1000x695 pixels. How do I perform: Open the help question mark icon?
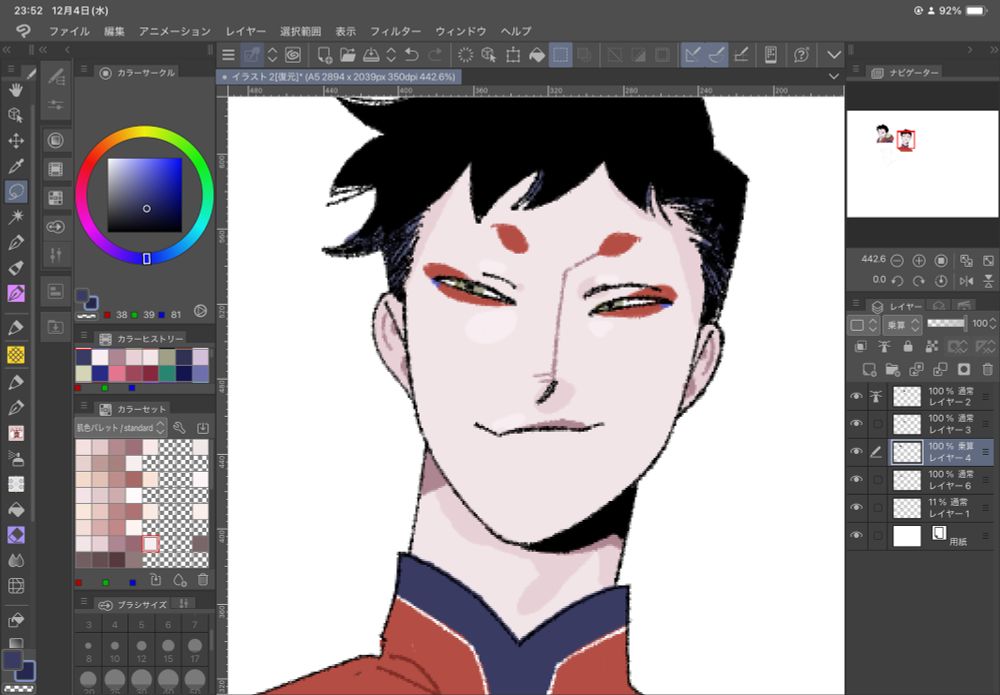[x=801, y=55]
